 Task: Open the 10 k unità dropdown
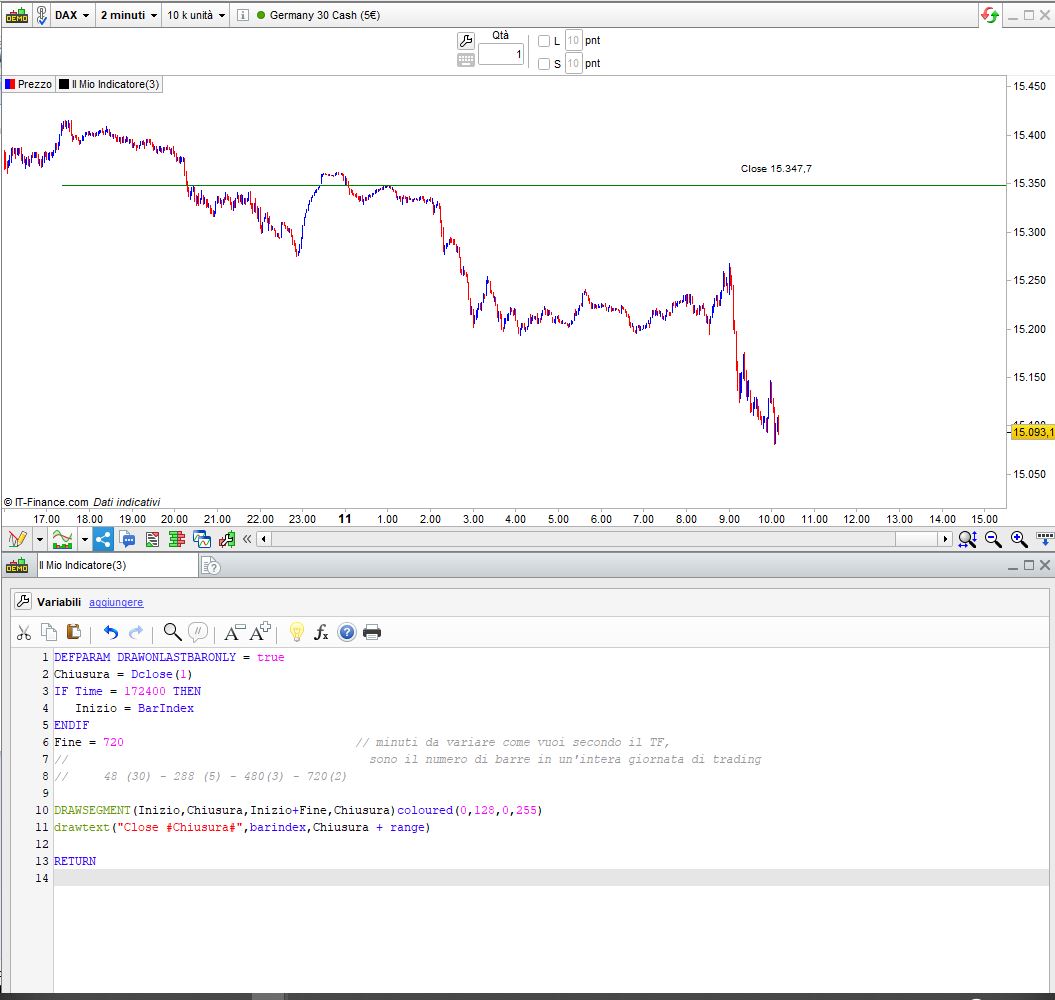(x=195, y=15)
